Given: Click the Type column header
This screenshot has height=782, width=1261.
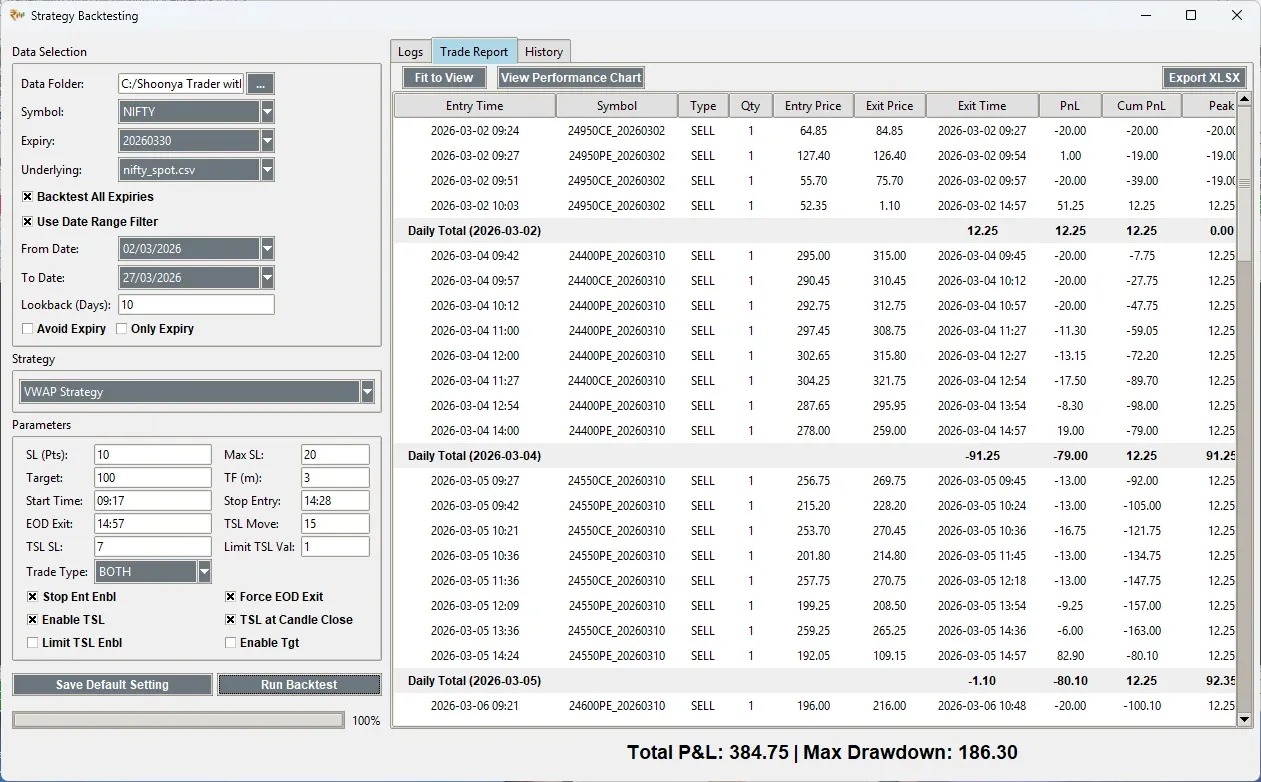Looking at the screenshot, I should coord(703,106).
